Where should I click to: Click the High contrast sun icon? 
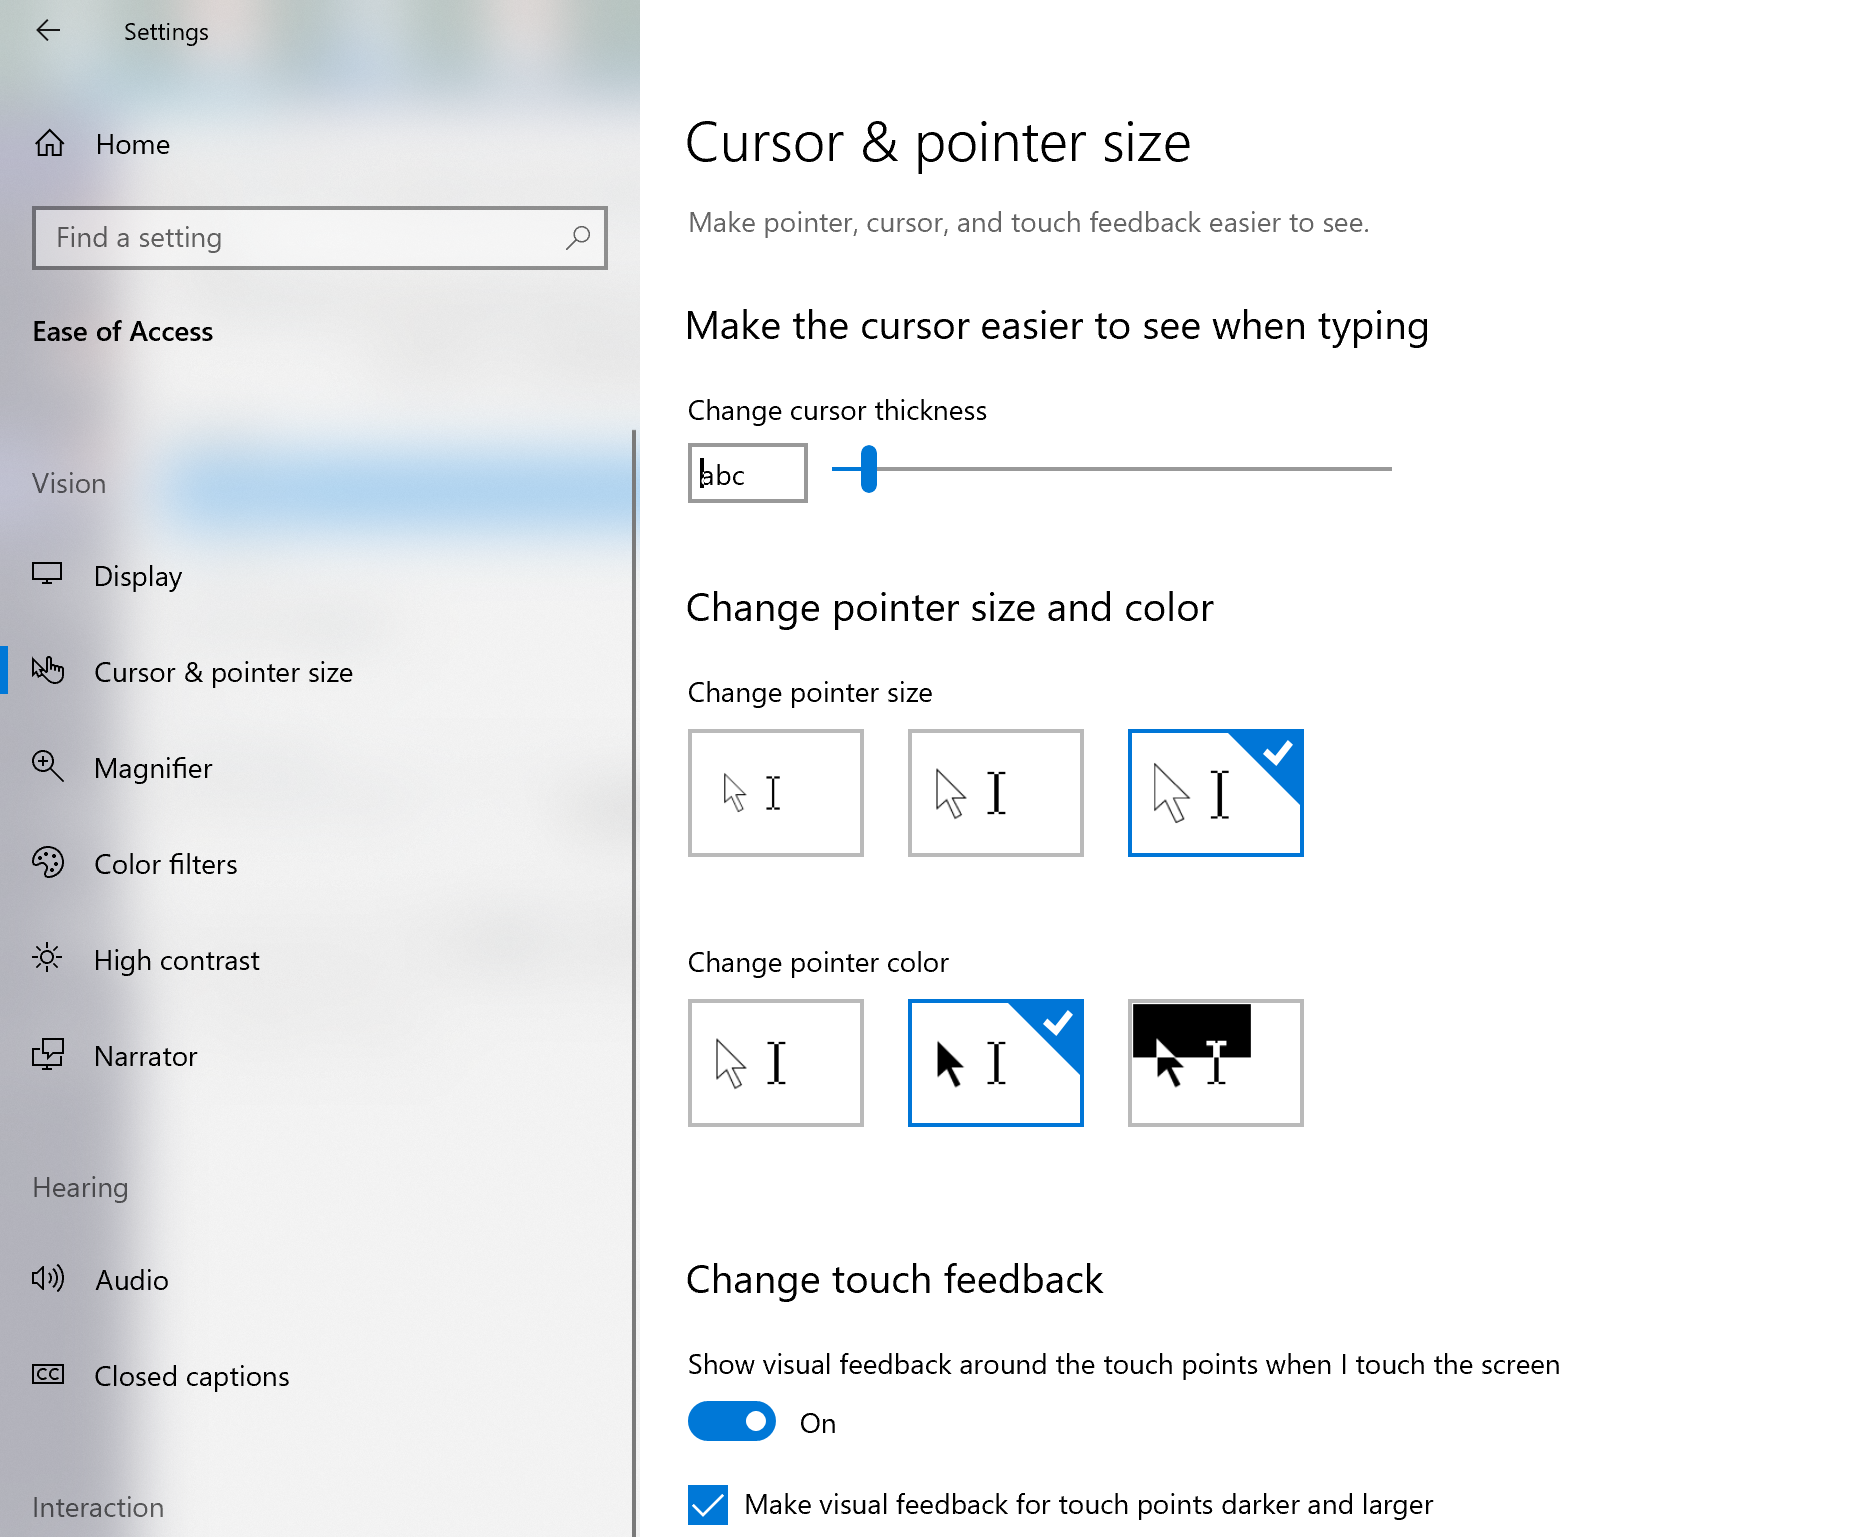(47, 958)
